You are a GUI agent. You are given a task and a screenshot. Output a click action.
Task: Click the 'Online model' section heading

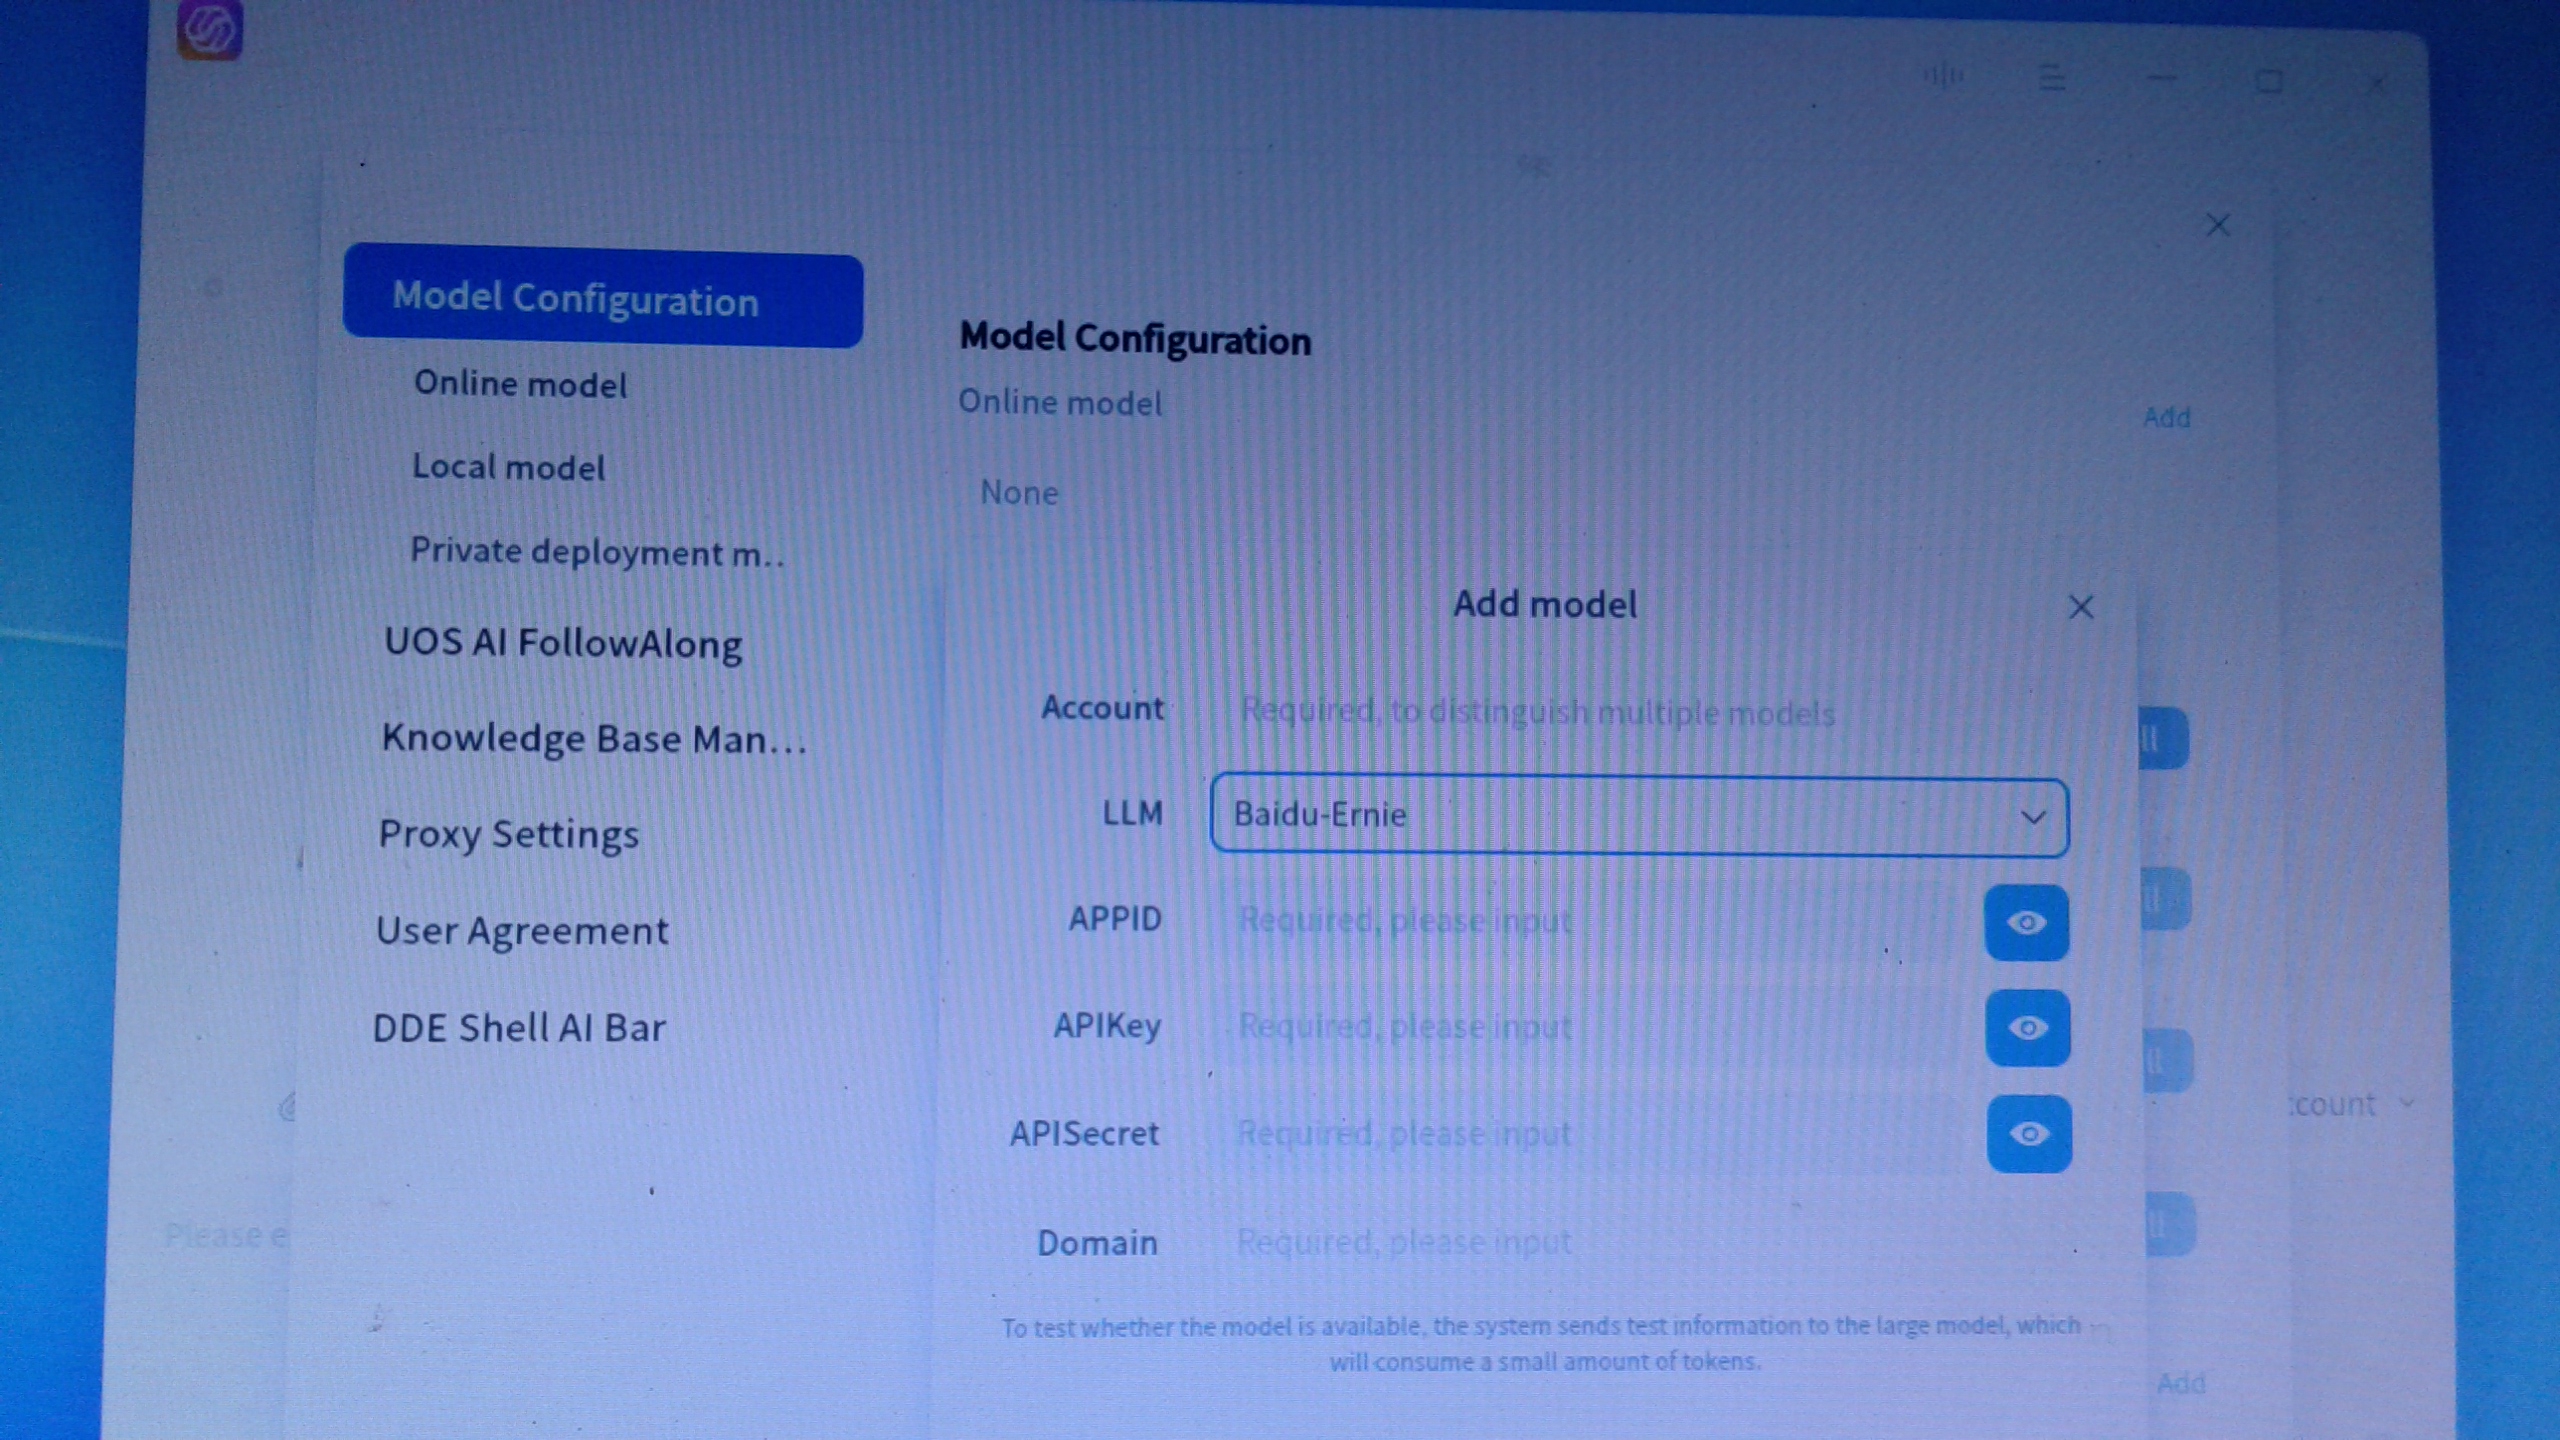(1060, 403)
